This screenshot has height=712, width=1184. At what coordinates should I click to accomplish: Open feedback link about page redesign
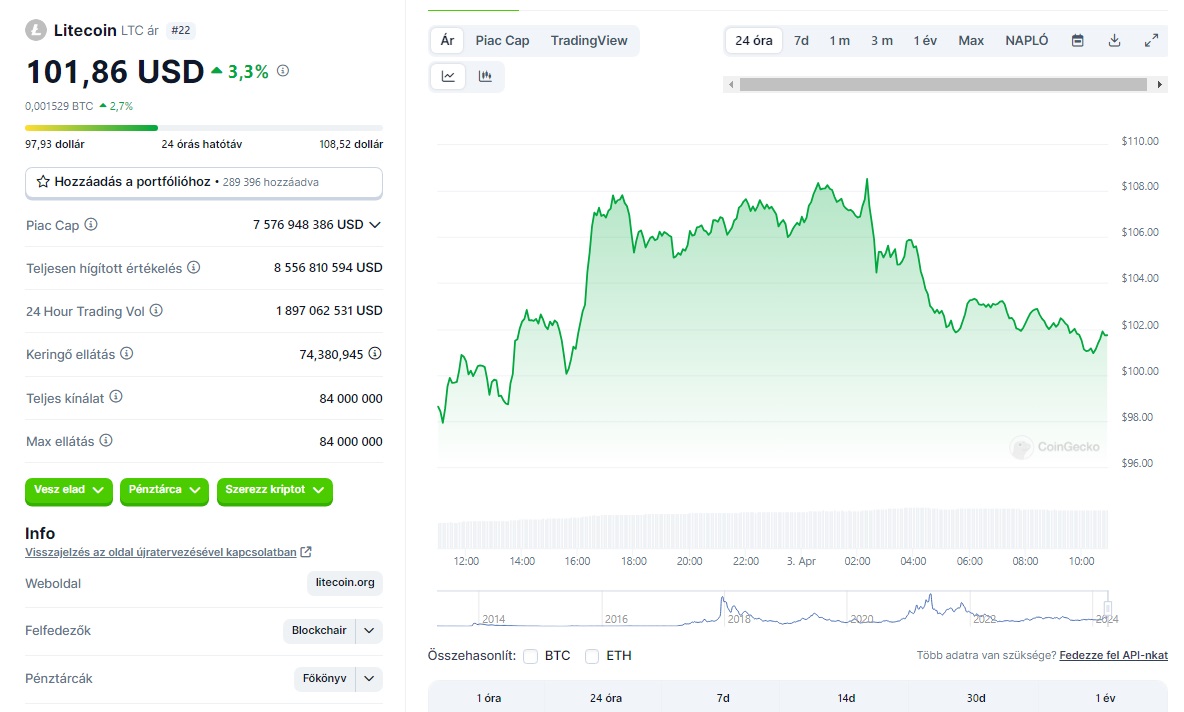click(161, 552)
